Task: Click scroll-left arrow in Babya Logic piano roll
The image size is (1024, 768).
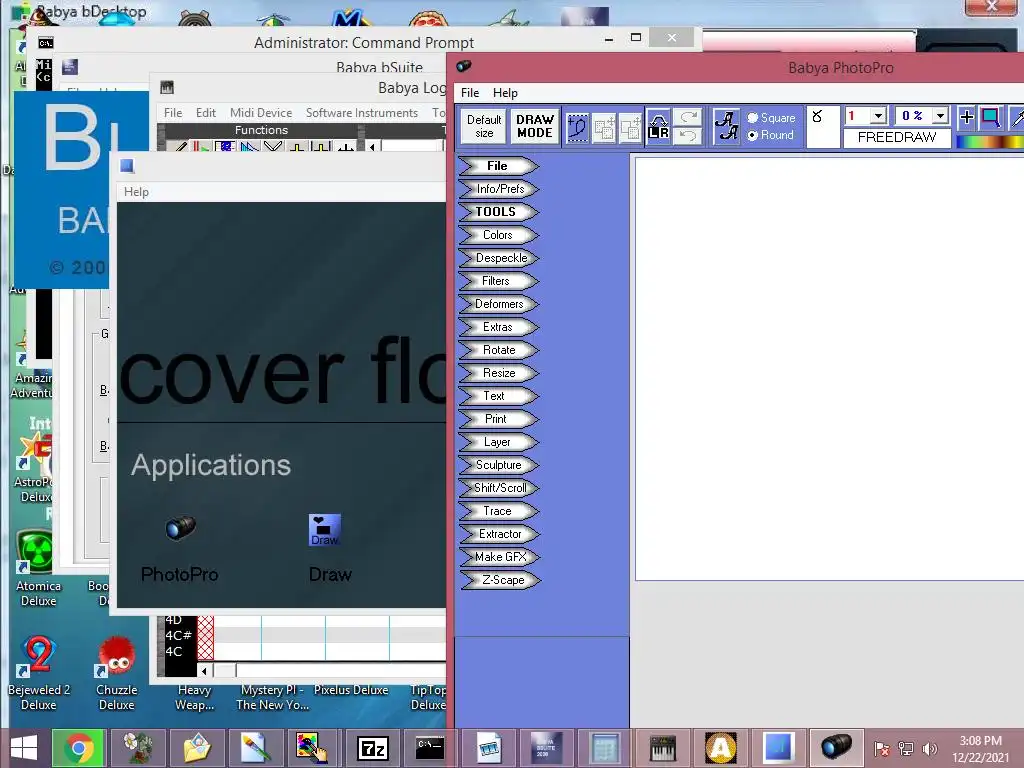Action: click(205, 671)
